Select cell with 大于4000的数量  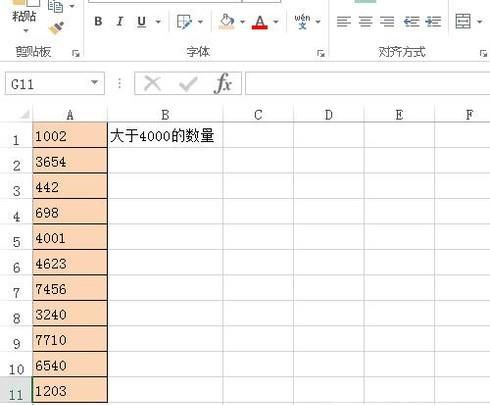click(165, 135)
